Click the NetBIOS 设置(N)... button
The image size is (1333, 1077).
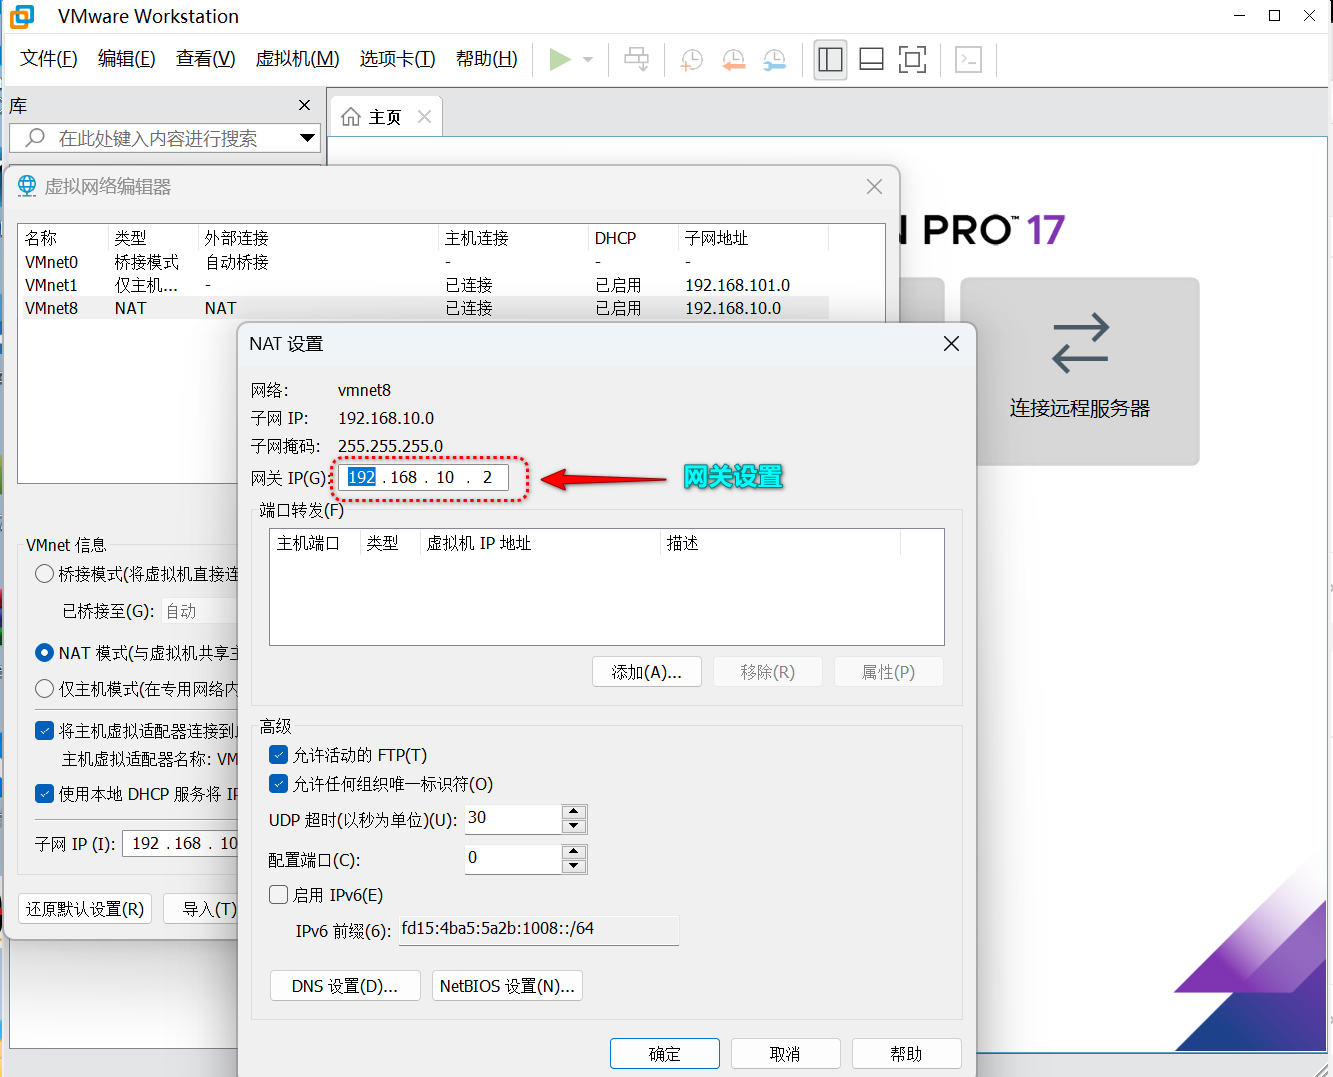(507, 986)
